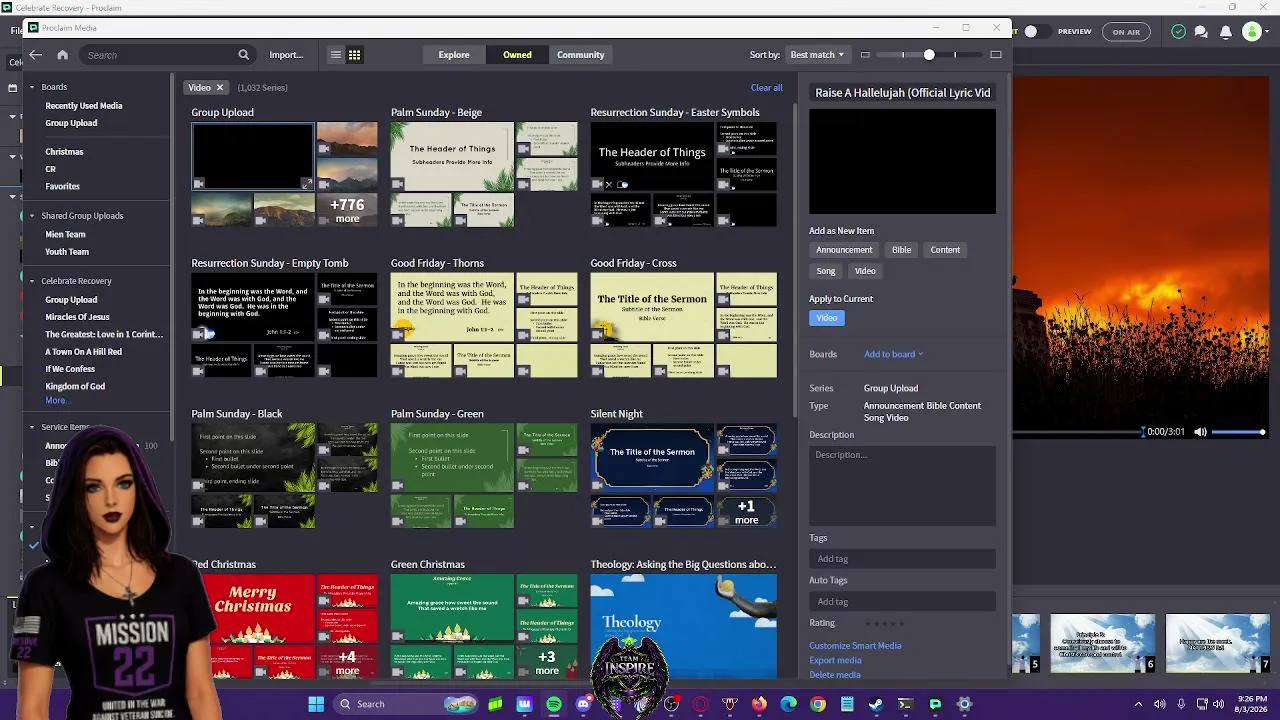Click the Rating stars
The image size is (1280, 720).
(x=884, y=623)
